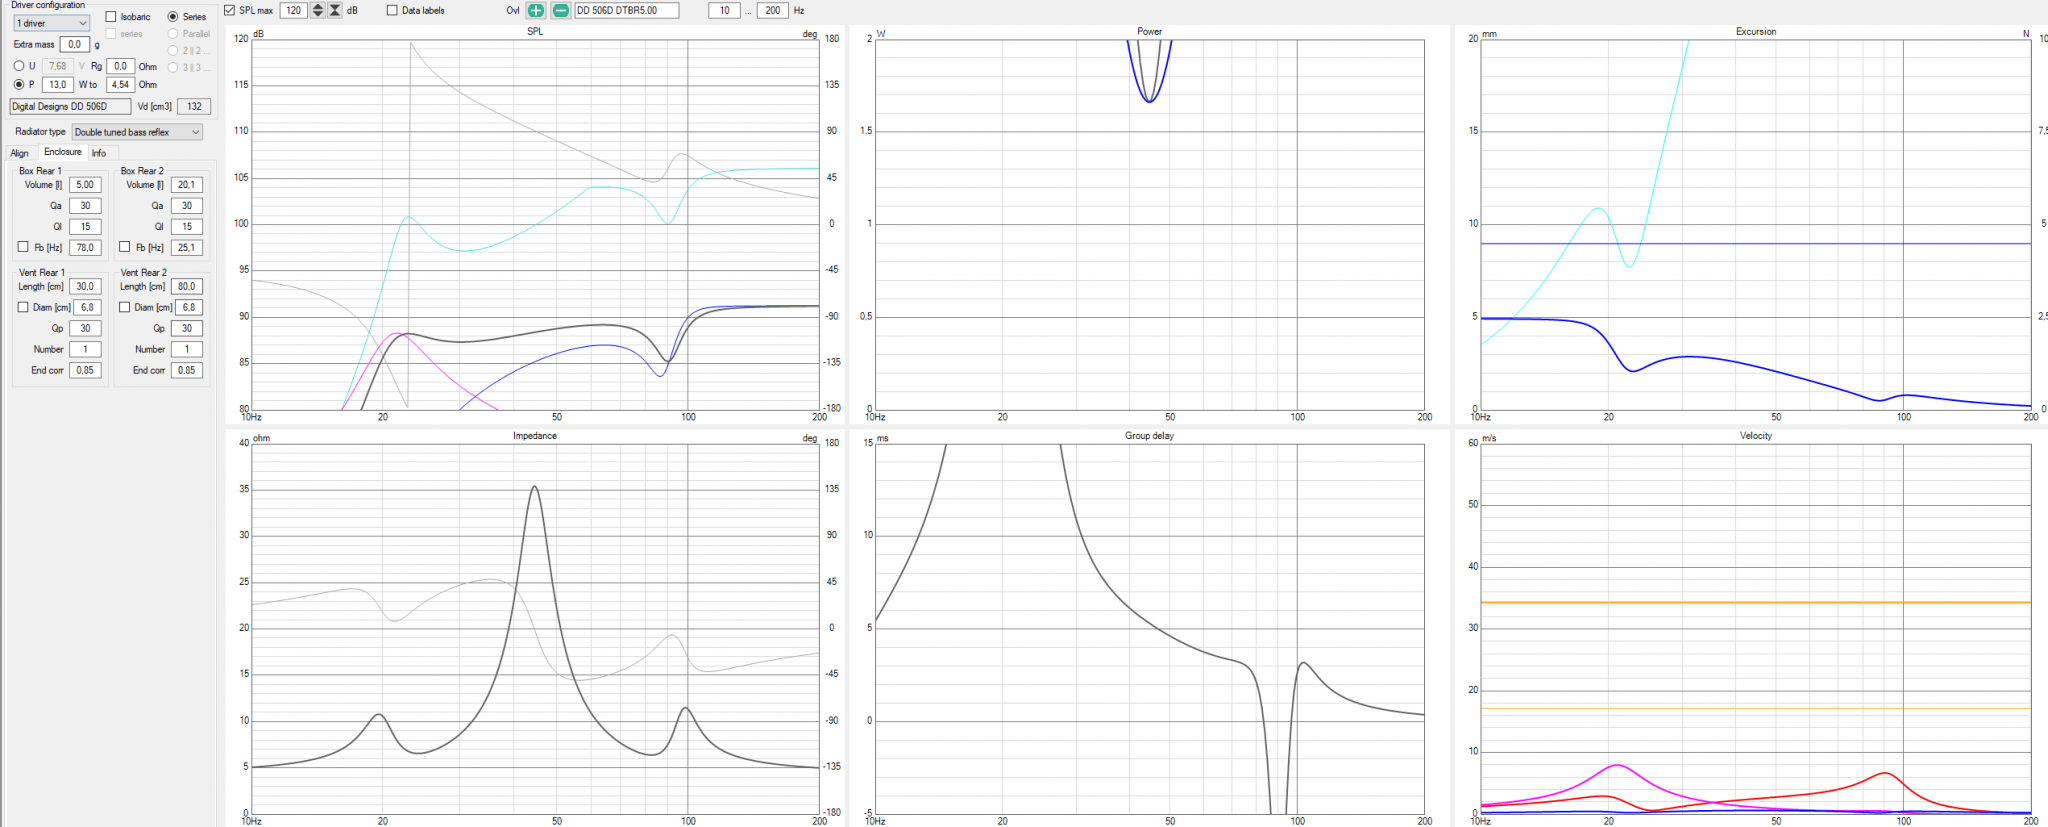Click the Impedance graph title
The width and height of the screenshot is (2048, 827).
(x=535, y=436)
